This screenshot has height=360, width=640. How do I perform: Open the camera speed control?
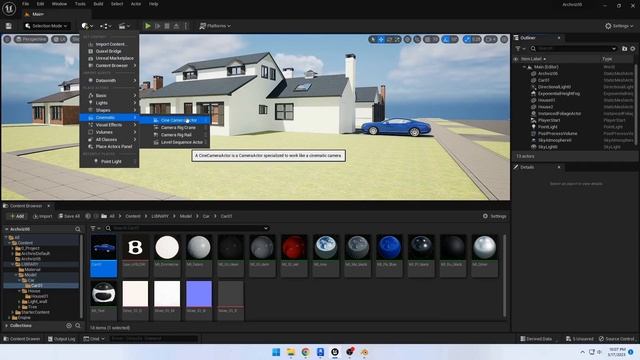[491, 39]
